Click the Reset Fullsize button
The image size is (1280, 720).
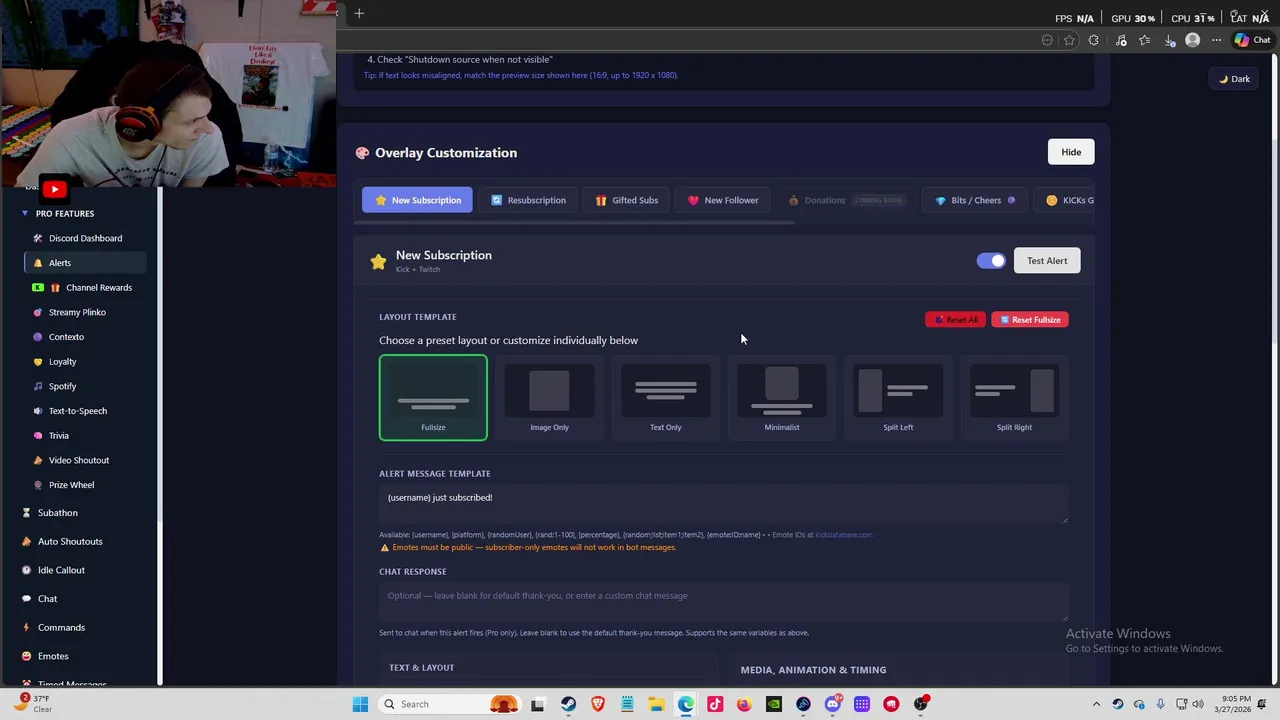coord(1030,320)
